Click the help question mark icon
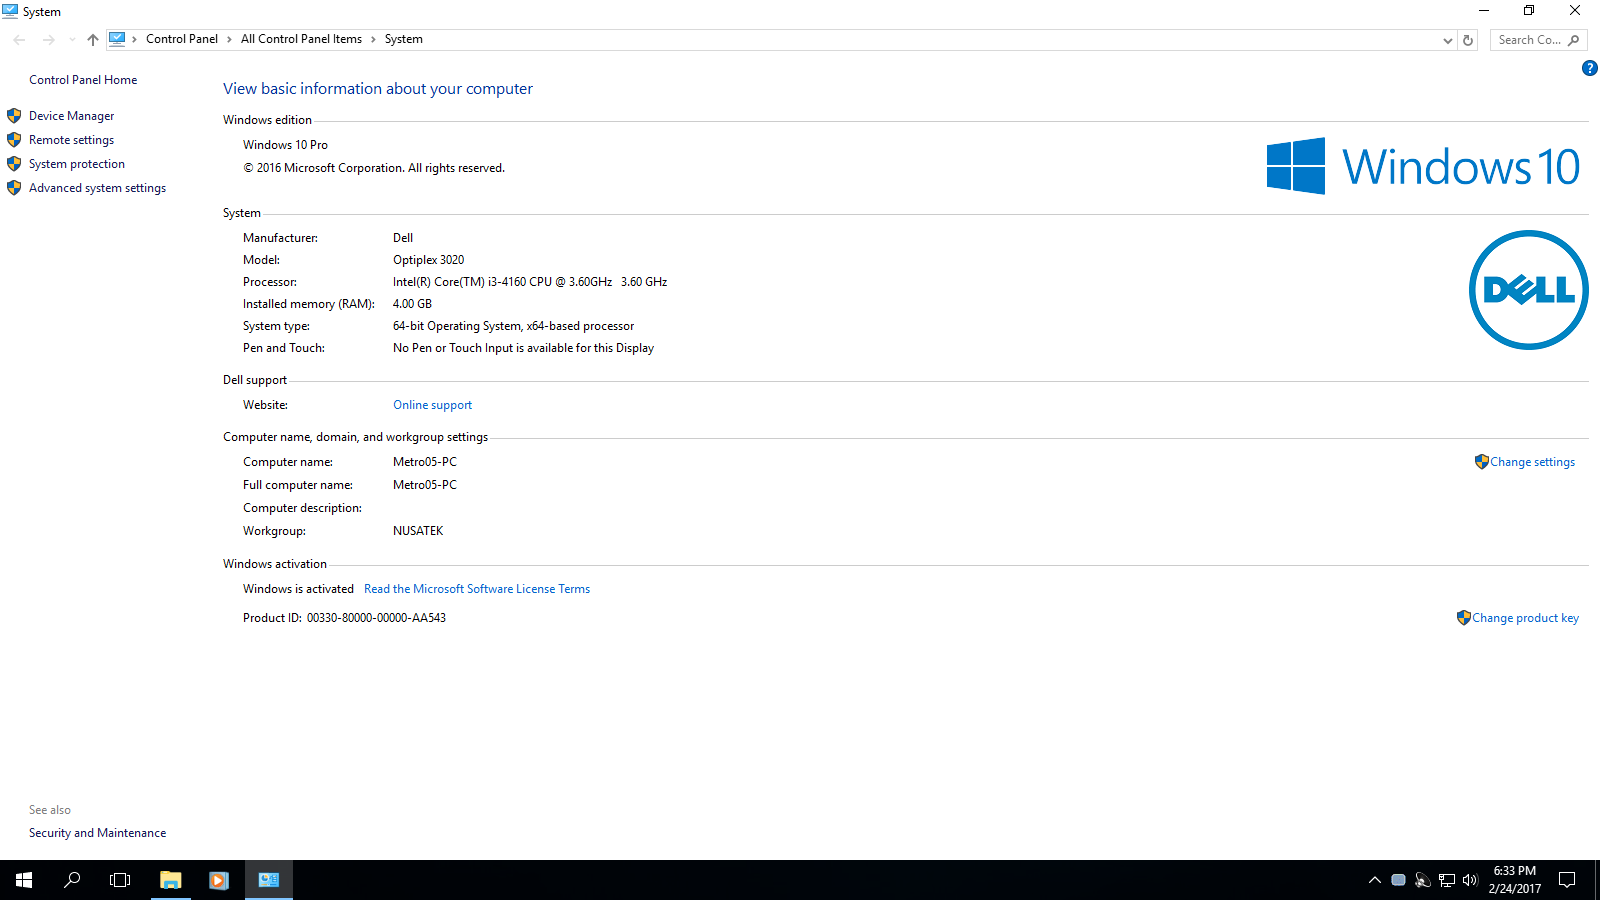 click(1589, 68)
